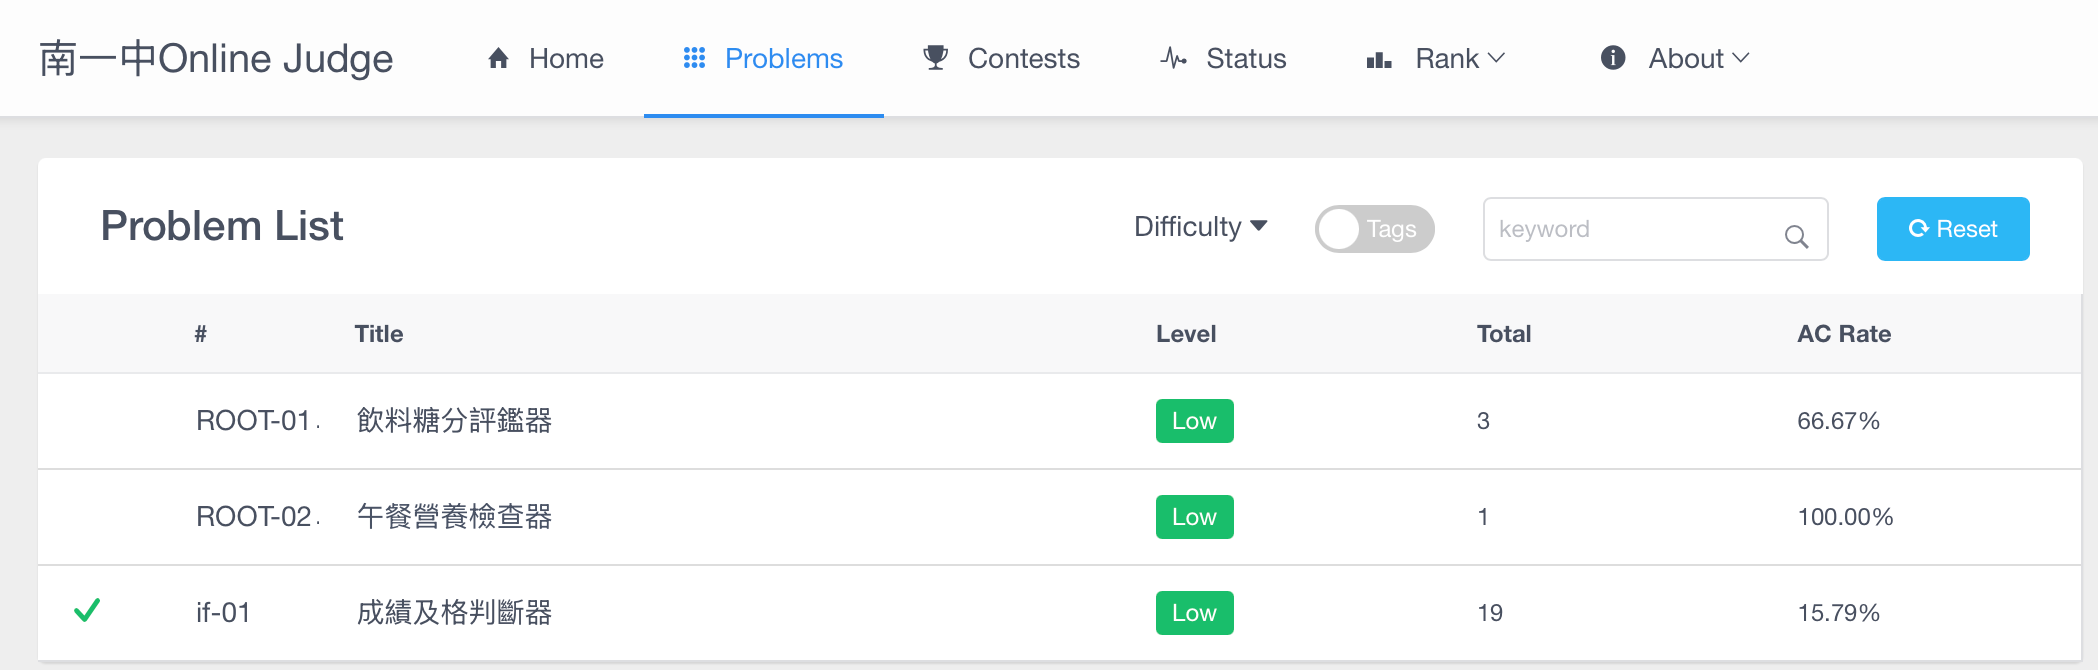Open the Difficulty dropdown filter
Viewport: 2098px width, 670px height.
1200,227
